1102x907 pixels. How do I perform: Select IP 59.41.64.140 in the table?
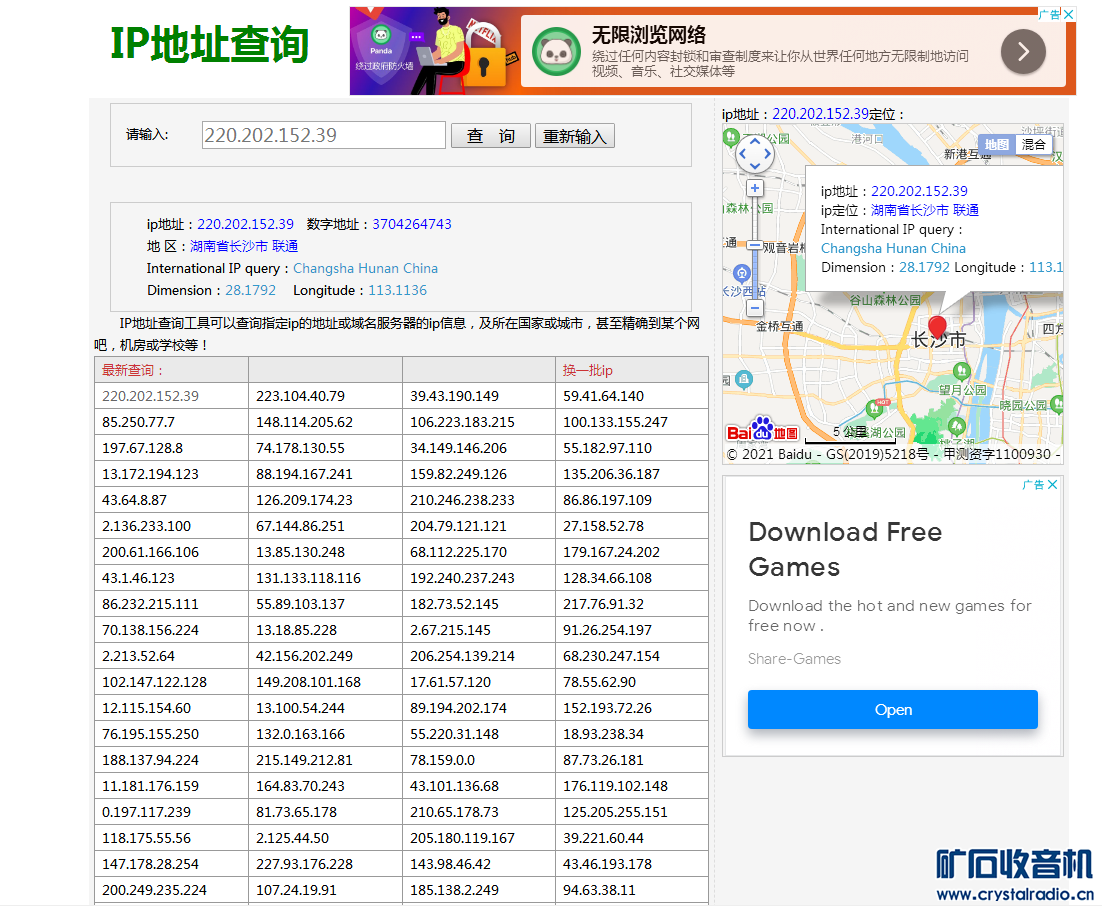603,396
